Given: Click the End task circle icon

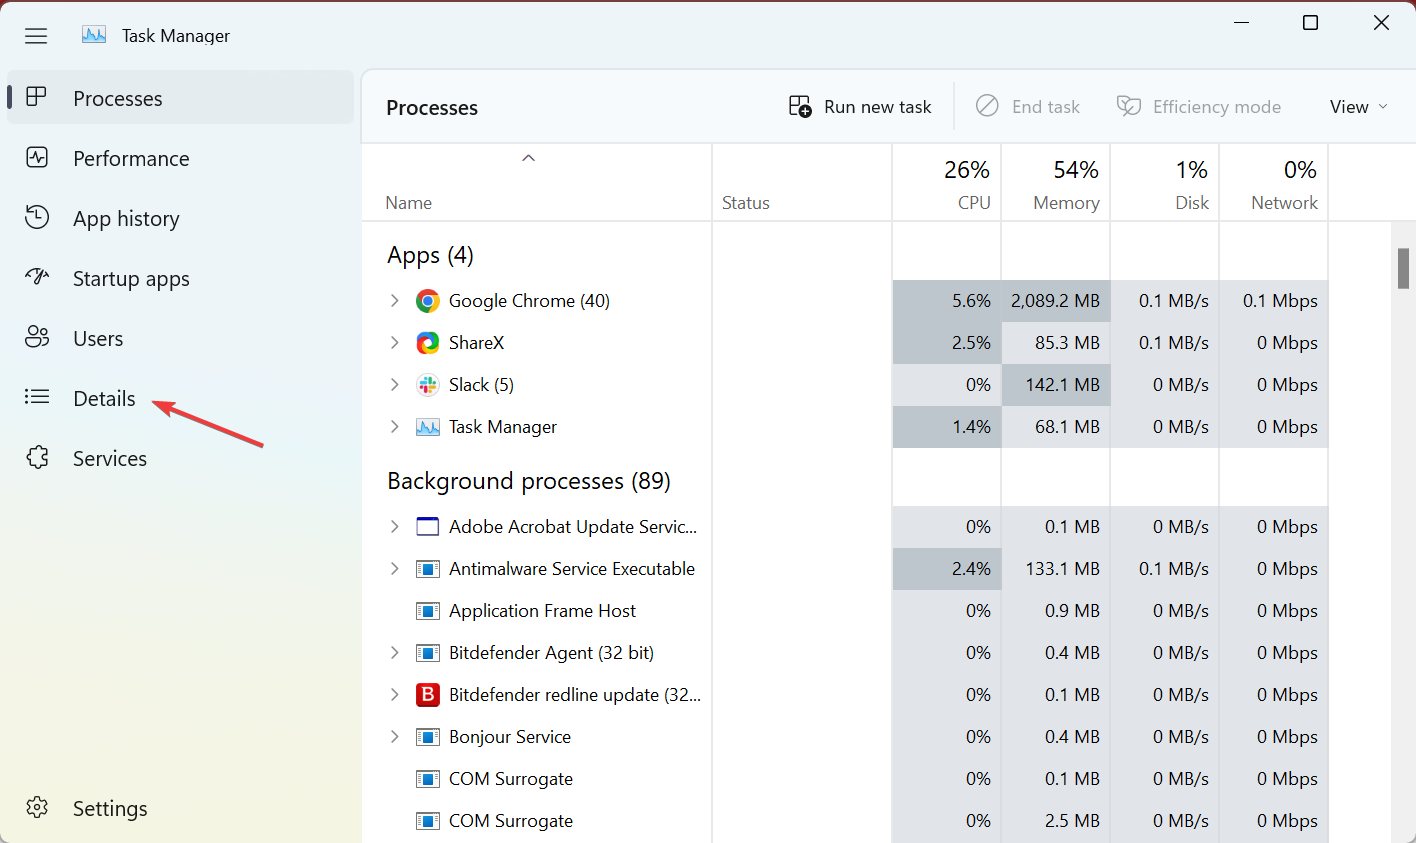Looking at the screenshot, I should 987,106.
